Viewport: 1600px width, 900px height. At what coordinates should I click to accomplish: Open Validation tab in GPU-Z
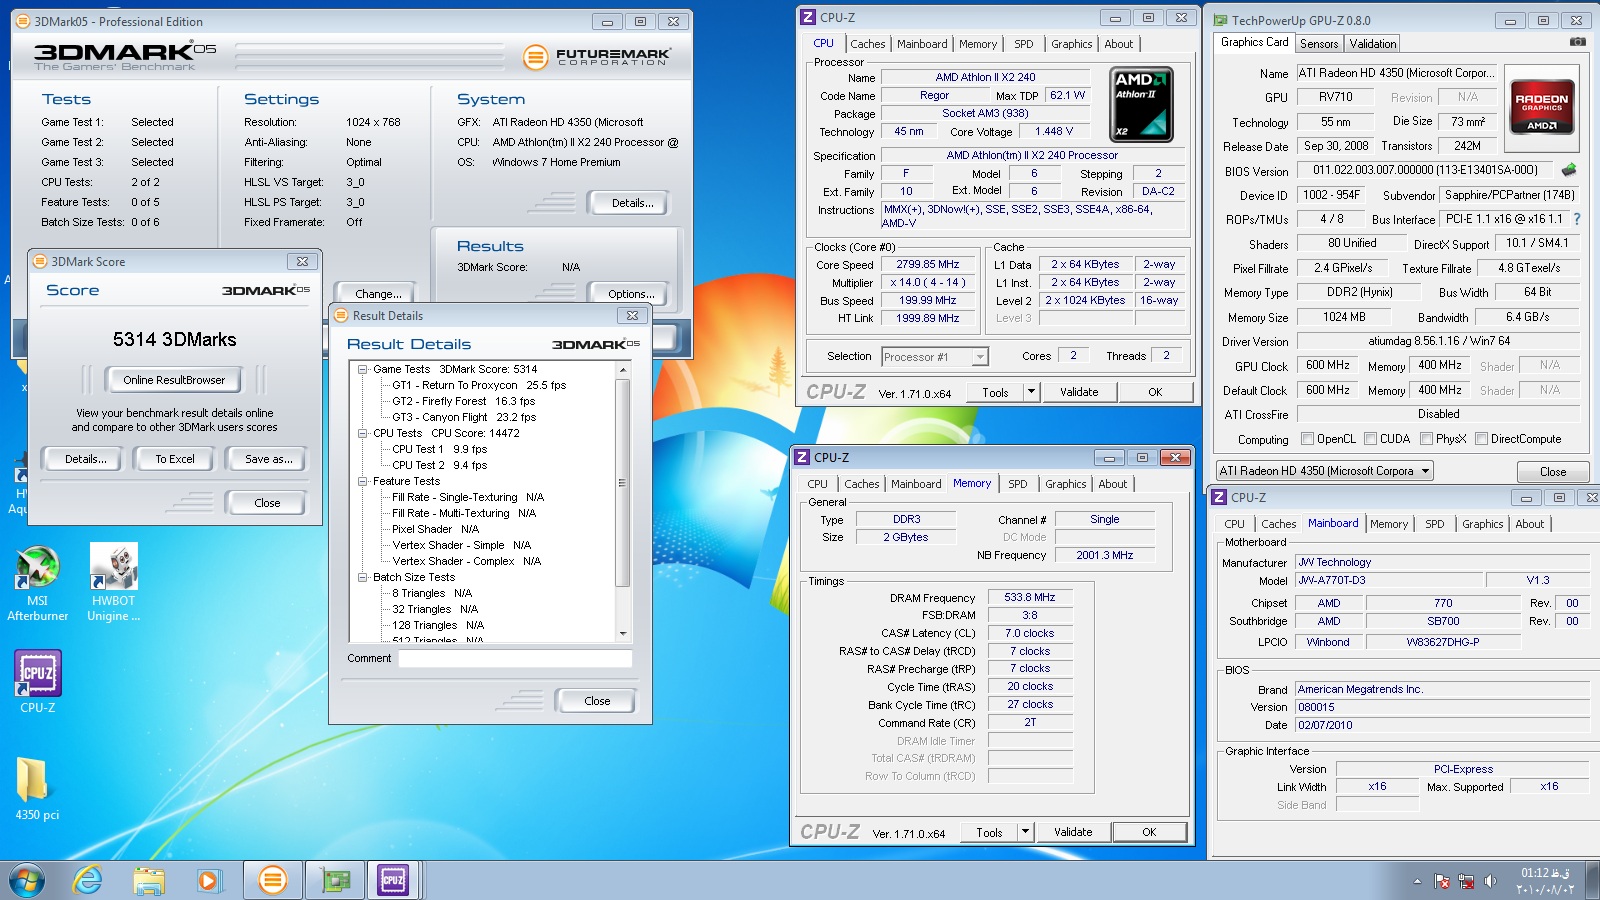tap(1373, 44)
